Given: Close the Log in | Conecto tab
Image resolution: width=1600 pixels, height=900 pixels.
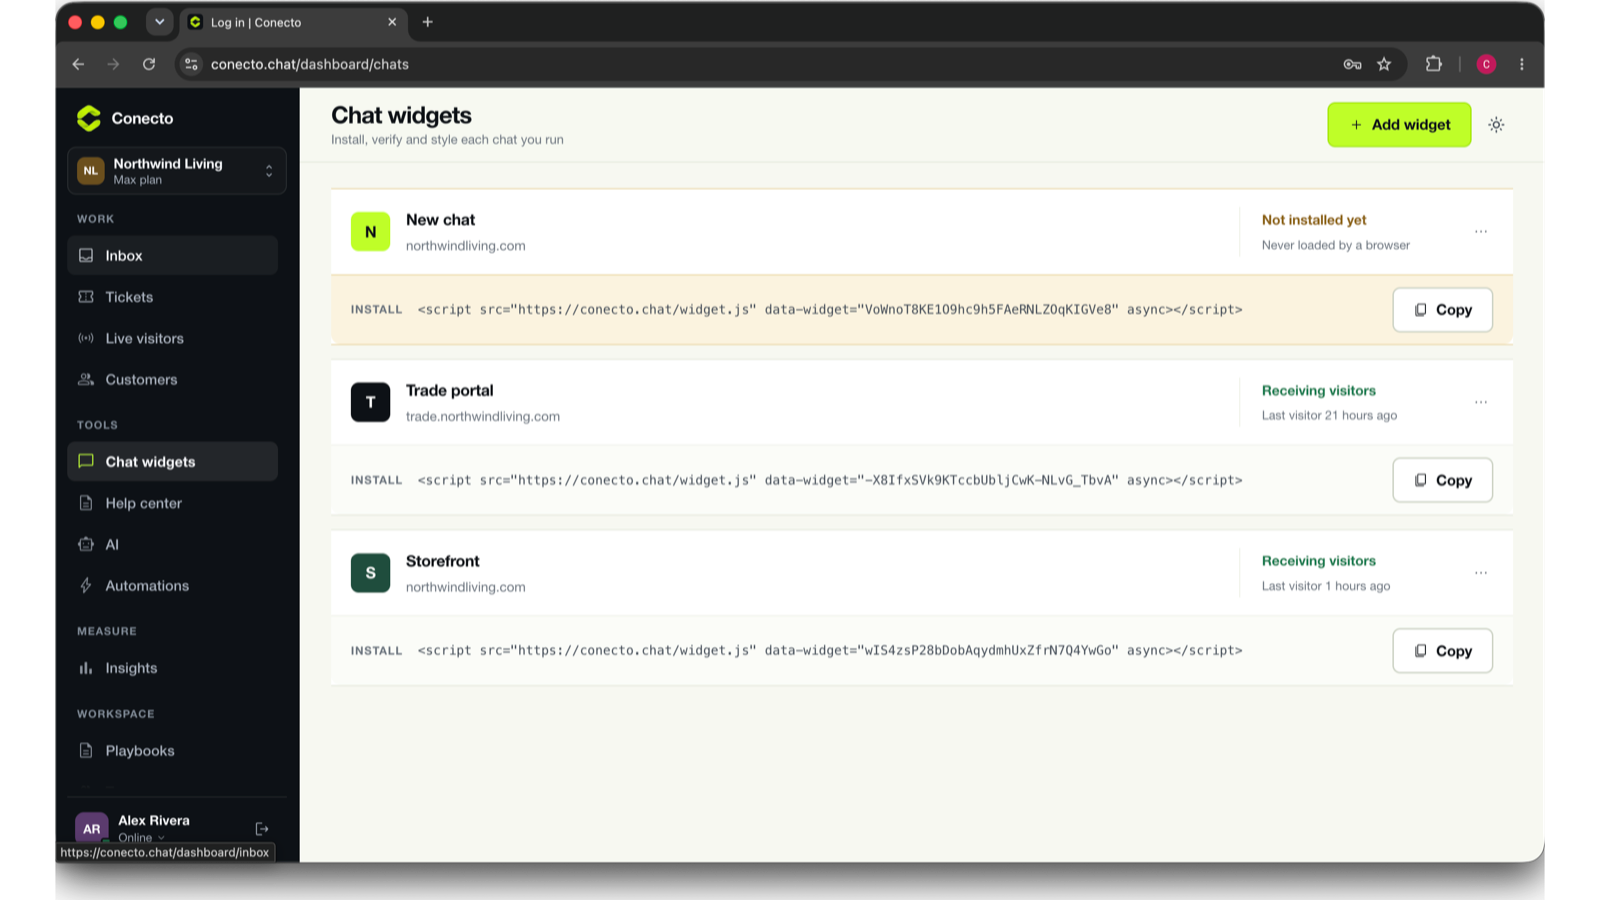Looking at the screenshot, I should (392, 22).
